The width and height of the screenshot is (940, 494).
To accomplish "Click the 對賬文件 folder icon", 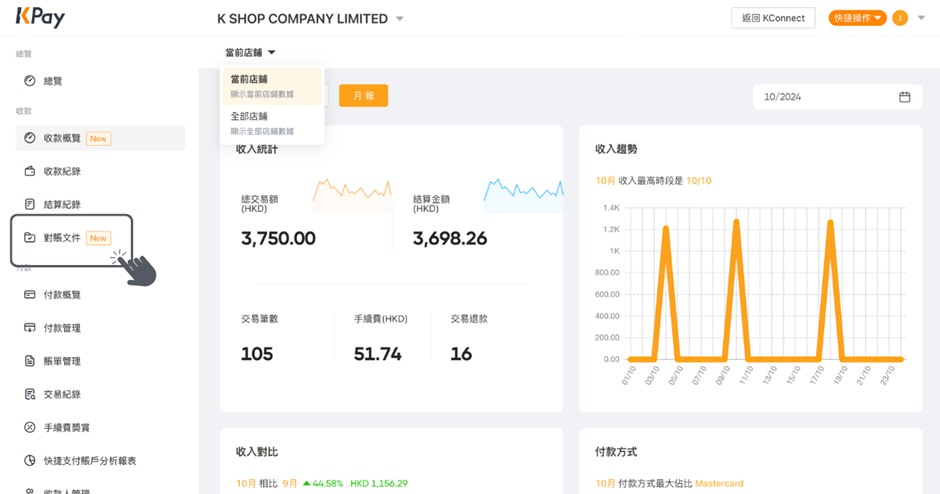I will 29,237.
